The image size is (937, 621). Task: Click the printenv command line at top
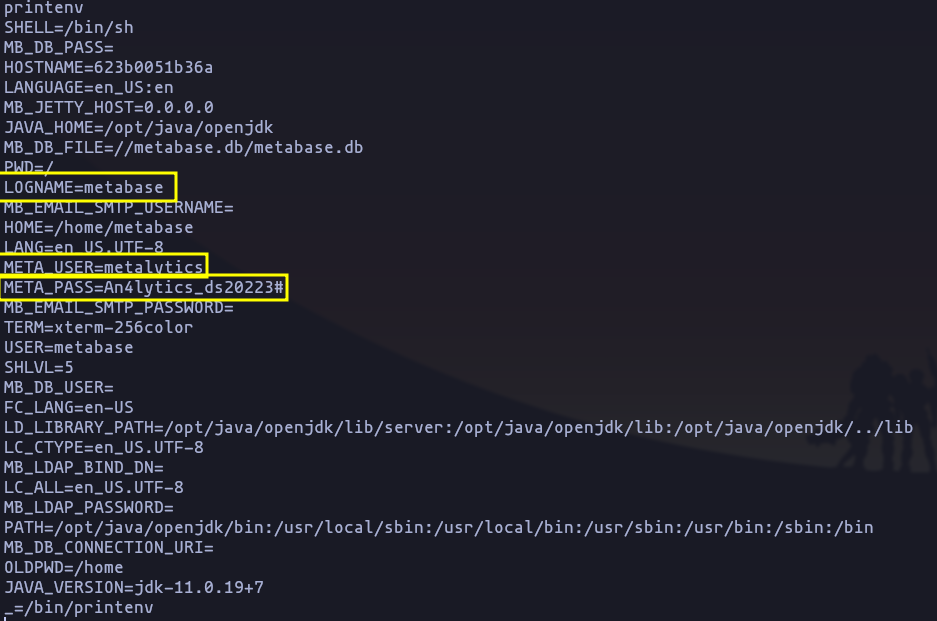coord(44,8)
